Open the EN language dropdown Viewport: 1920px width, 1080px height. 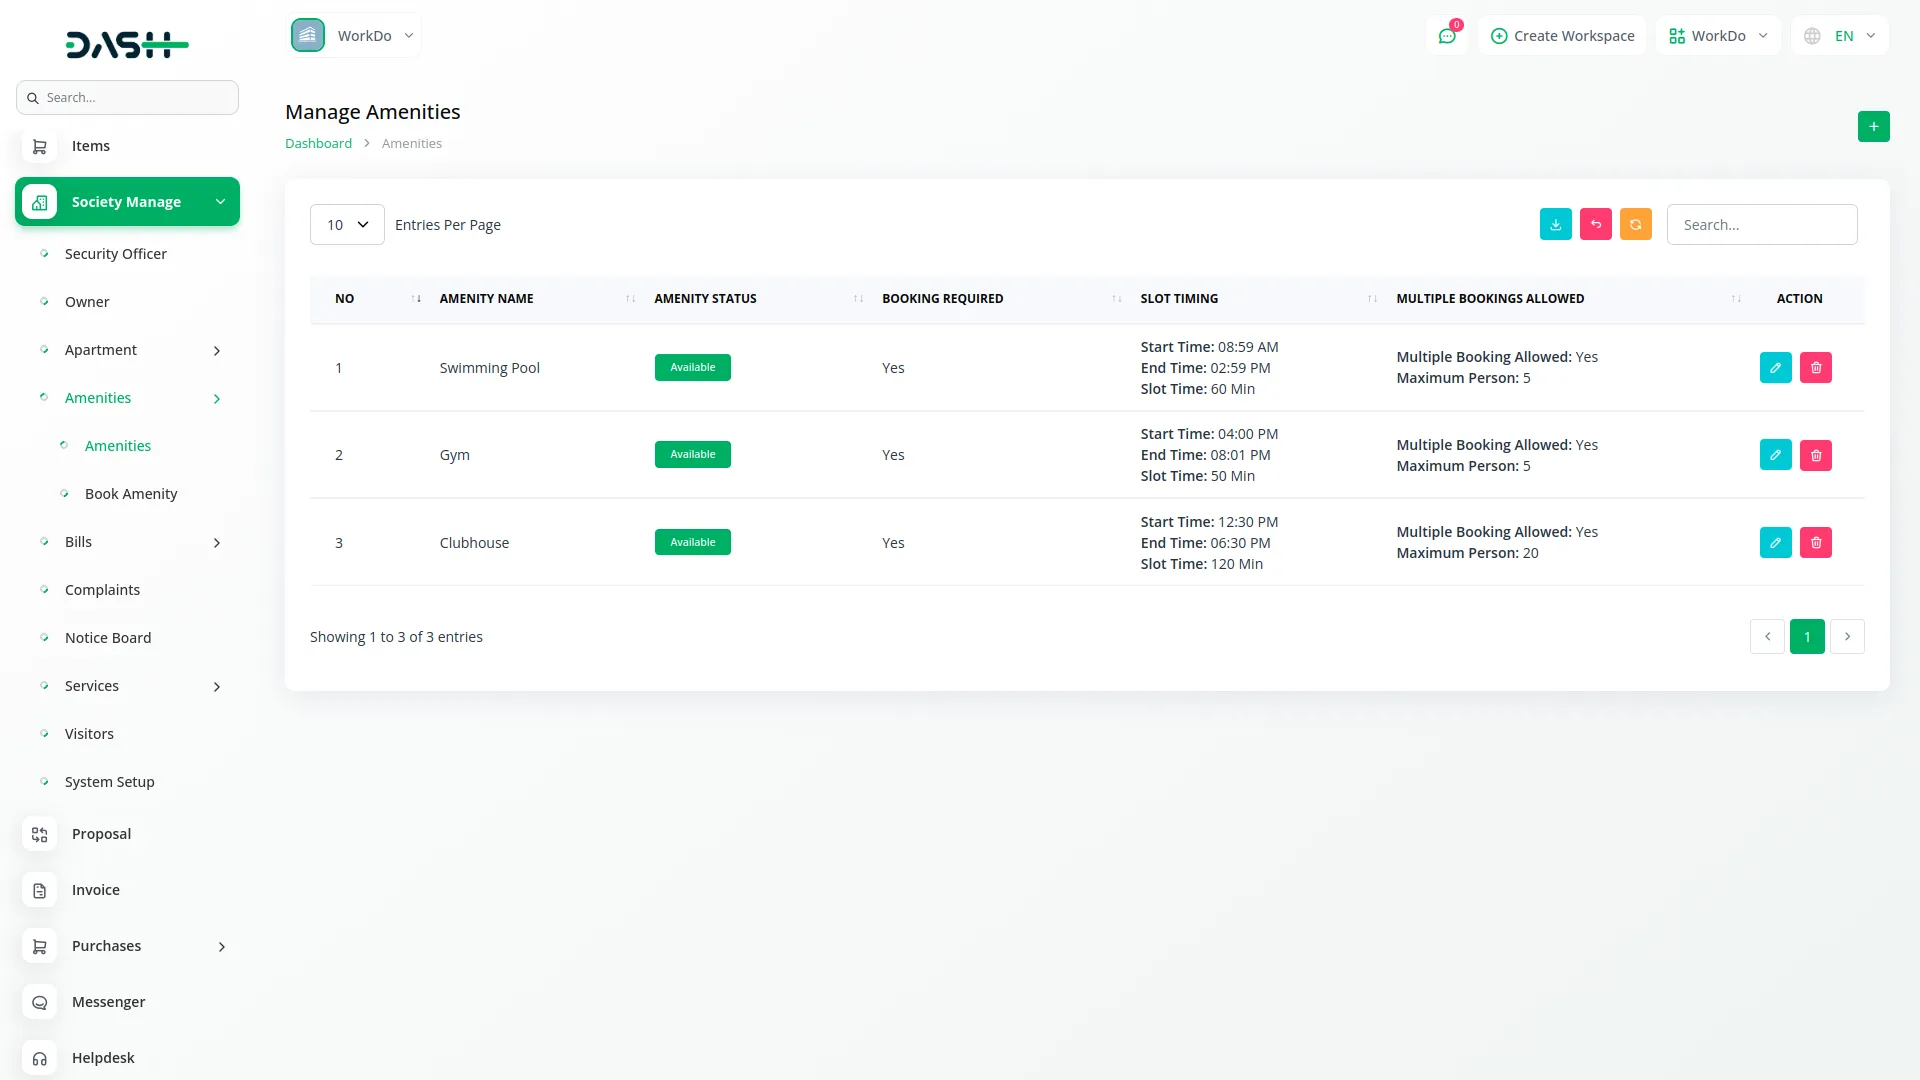click(x=1841, y=36)
